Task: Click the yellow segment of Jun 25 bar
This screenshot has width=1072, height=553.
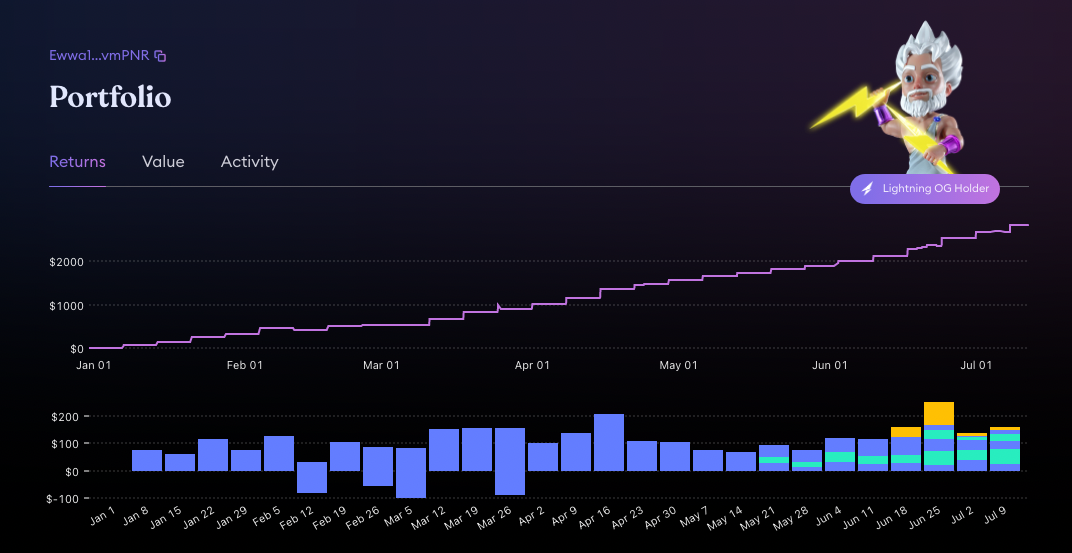Action: pyautogui.click(x=939, y=414)
